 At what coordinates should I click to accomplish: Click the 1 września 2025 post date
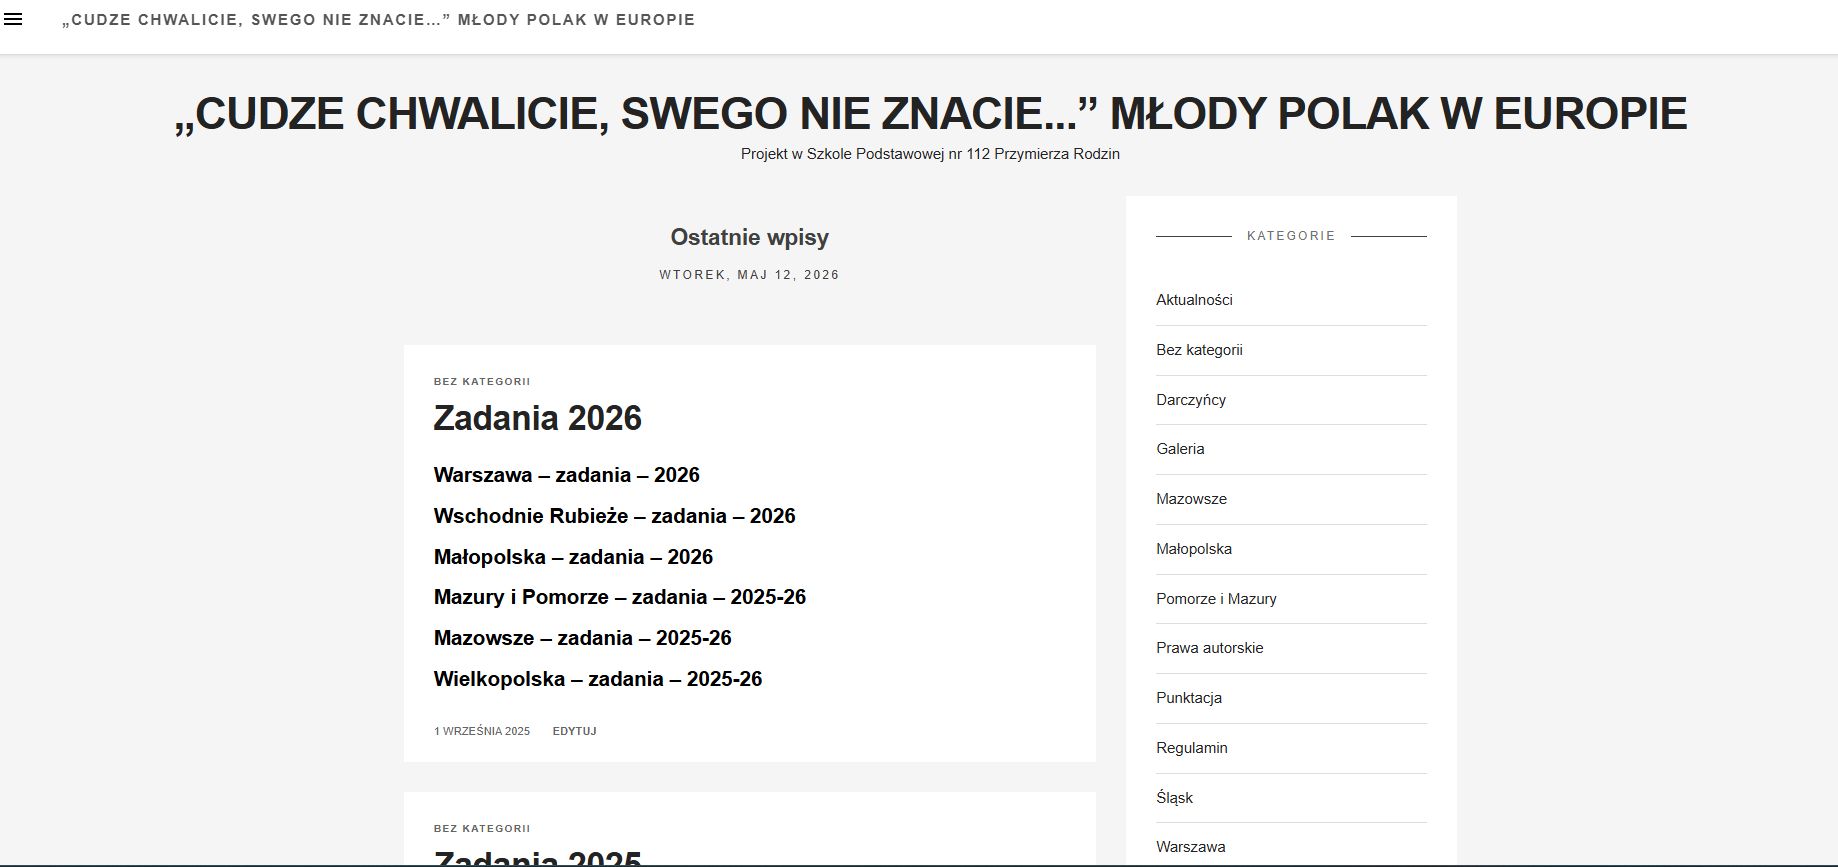coord(482,731)
